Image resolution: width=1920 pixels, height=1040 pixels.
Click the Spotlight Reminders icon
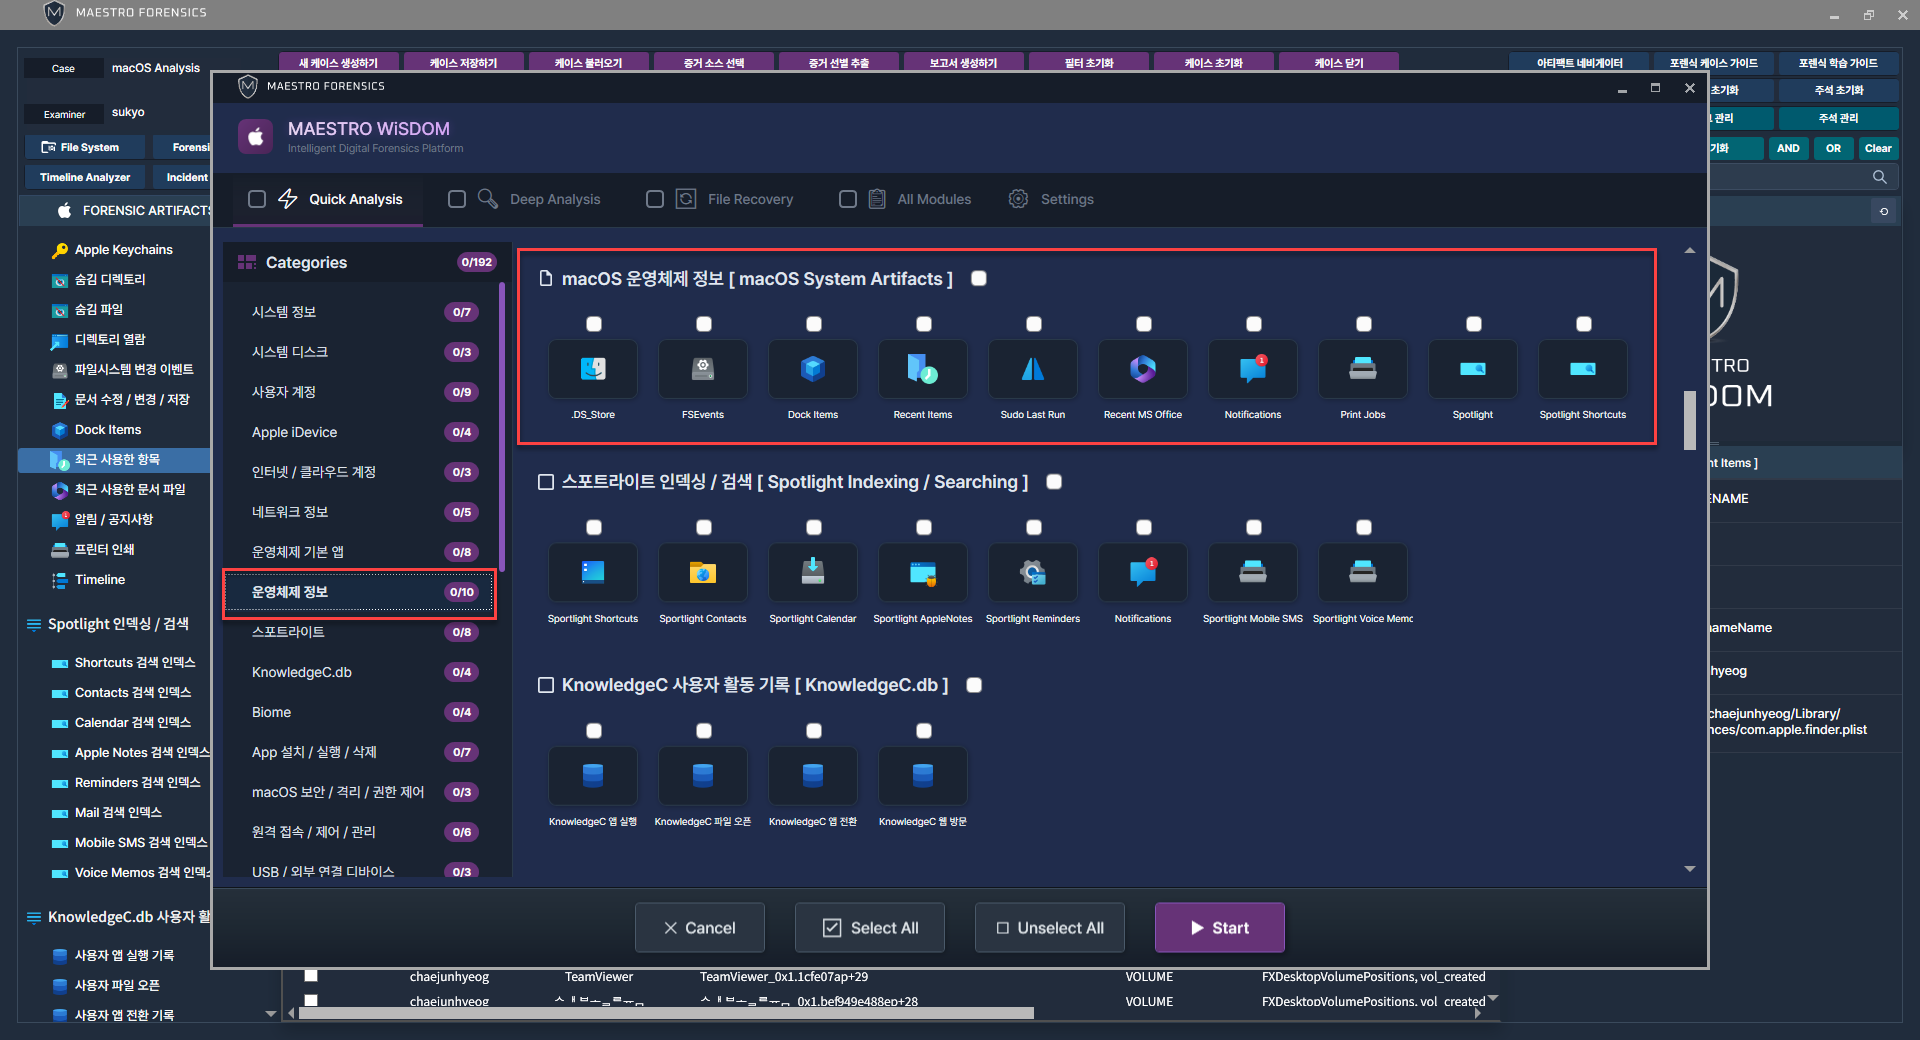click(1033, 573)
